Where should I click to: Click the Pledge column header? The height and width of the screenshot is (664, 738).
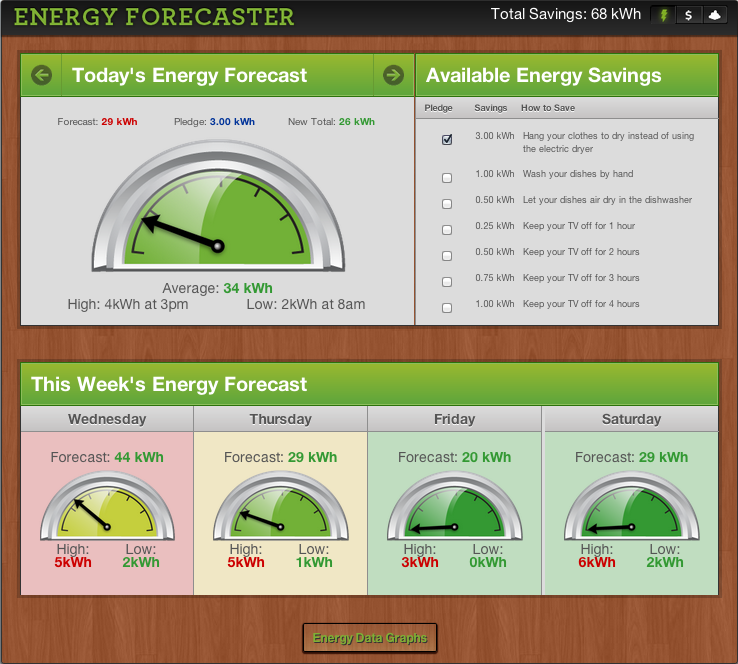pos(438,108)
